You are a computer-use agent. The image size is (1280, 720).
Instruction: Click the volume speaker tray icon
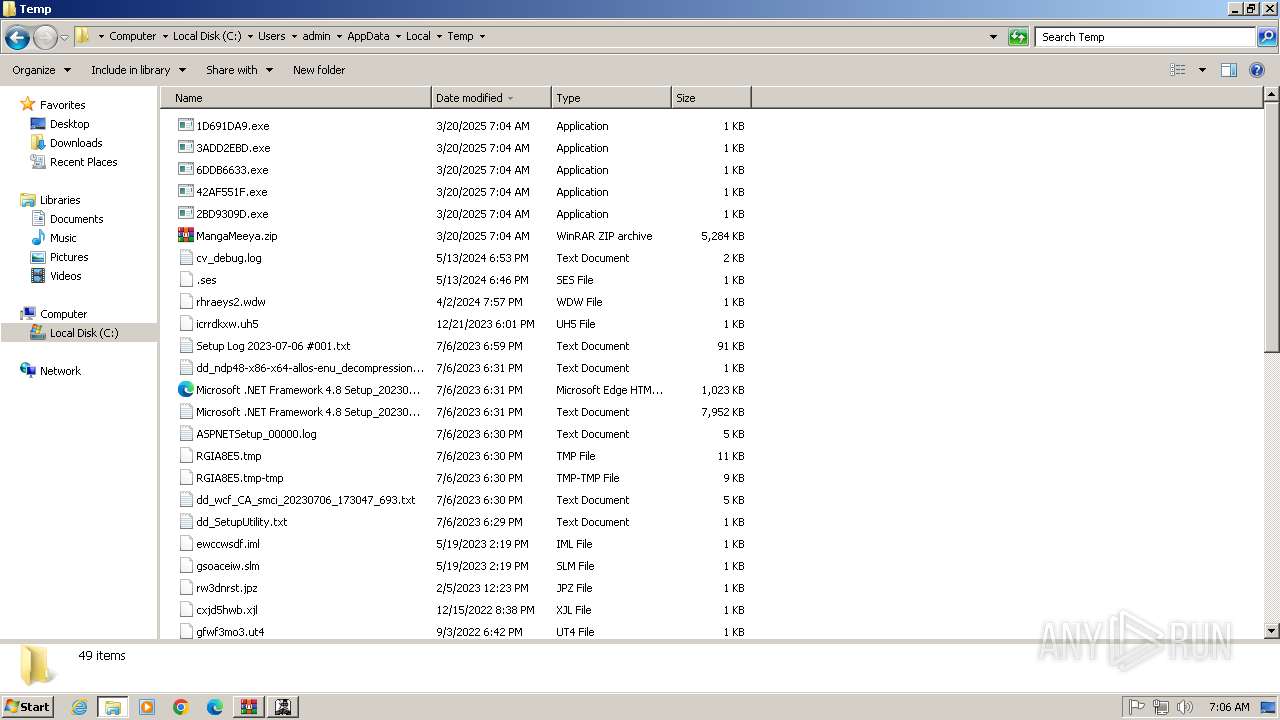pos(1184,707)
